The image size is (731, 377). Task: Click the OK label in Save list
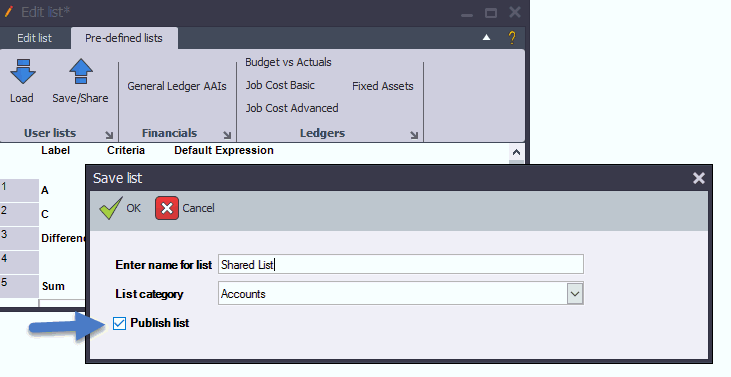click(133, 208)
